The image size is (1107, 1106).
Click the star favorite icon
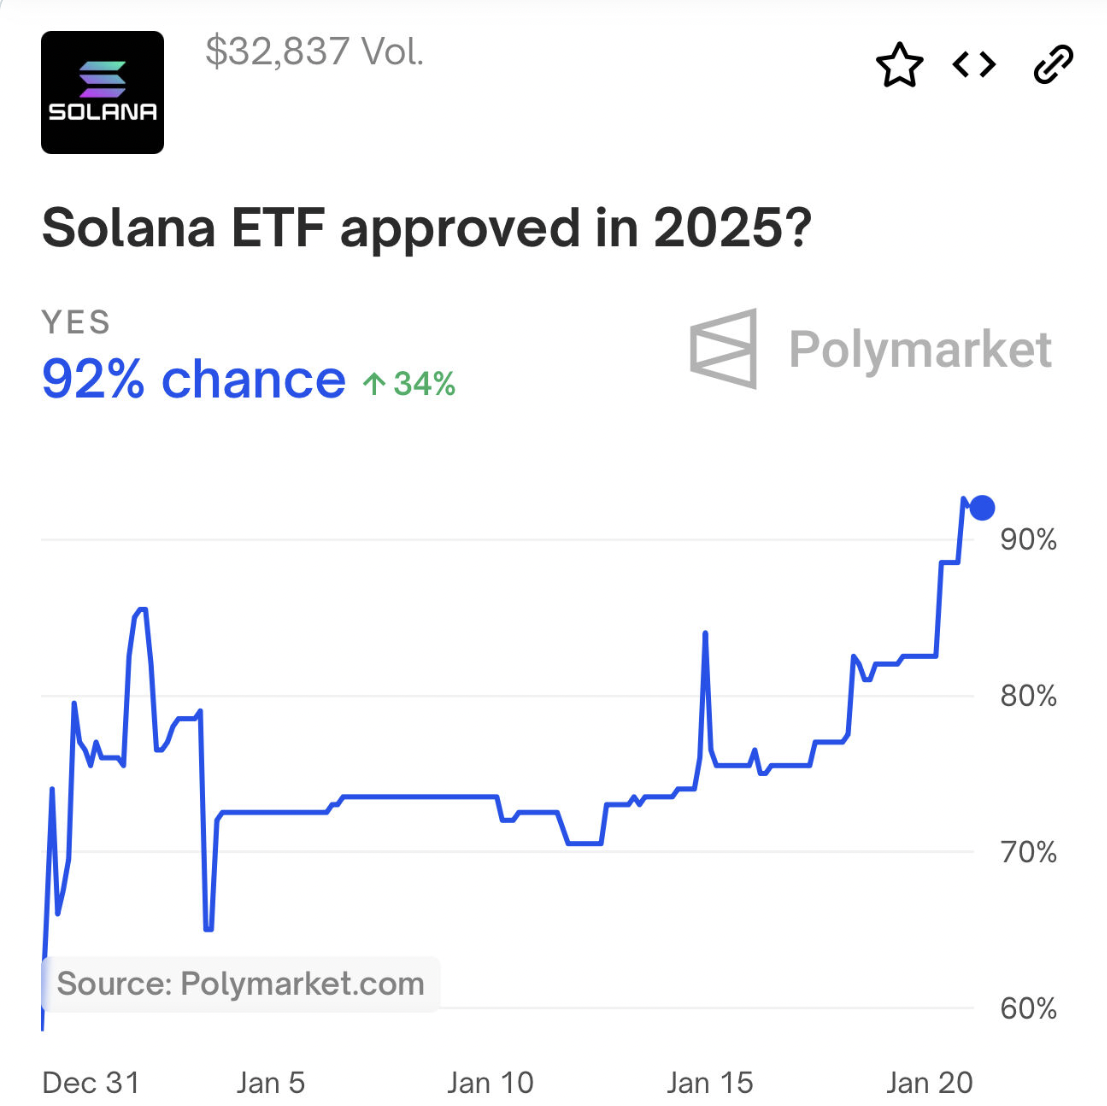coord(899,66)
